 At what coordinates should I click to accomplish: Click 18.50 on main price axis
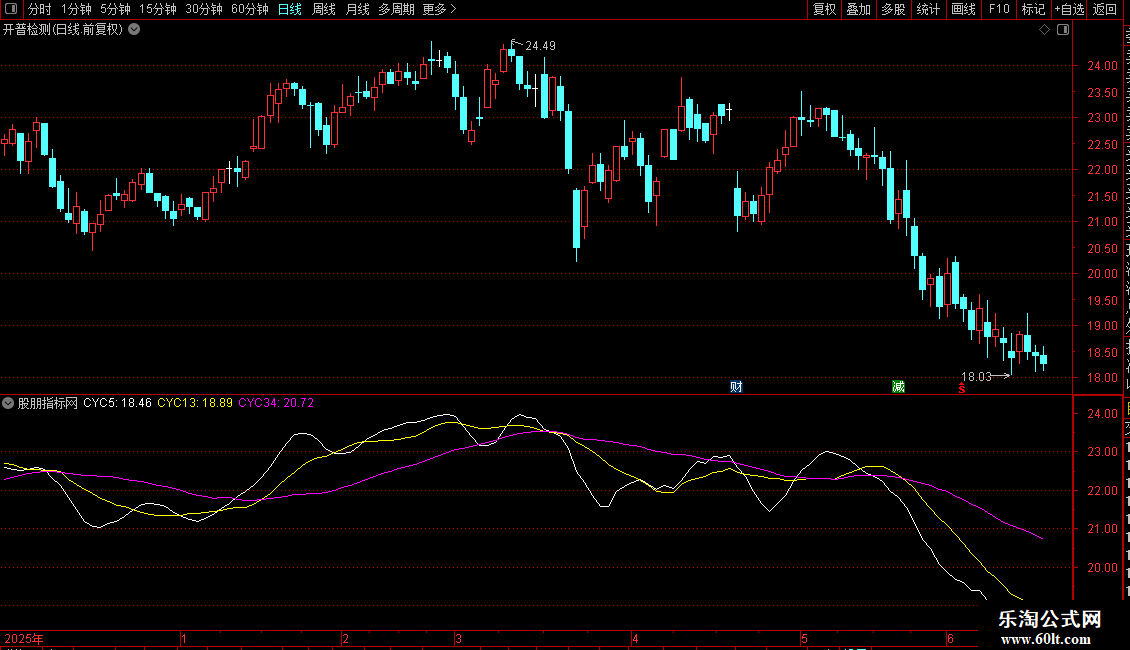(1102, 352)
